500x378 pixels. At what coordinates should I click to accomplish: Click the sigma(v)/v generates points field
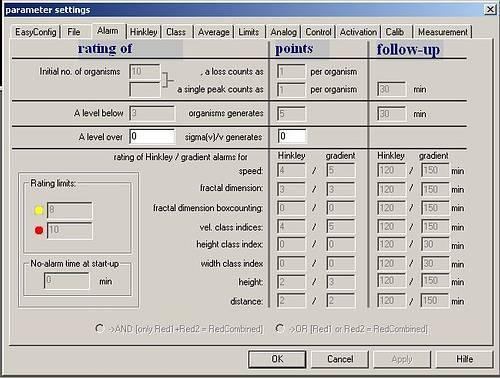pos(292,136)
